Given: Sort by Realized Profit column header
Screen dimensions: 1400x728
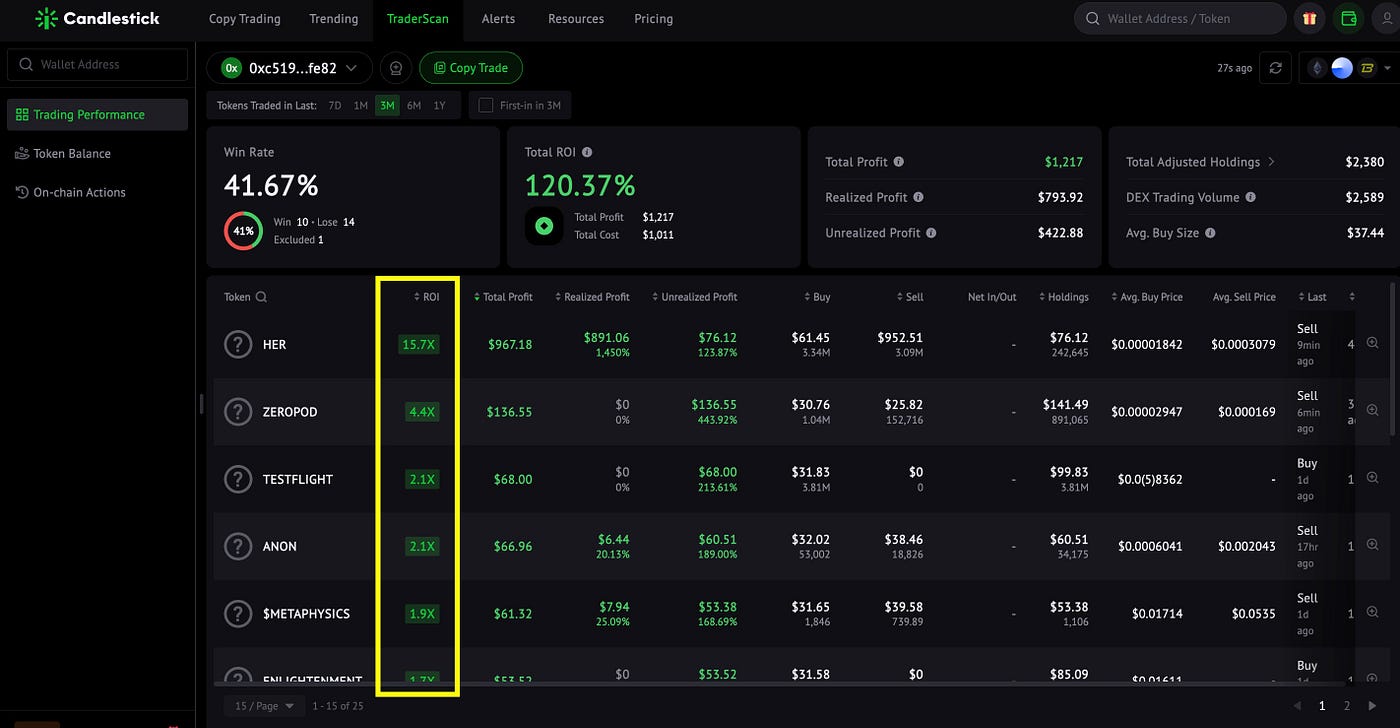Looking at the screenshot, I should coord(592,297).
